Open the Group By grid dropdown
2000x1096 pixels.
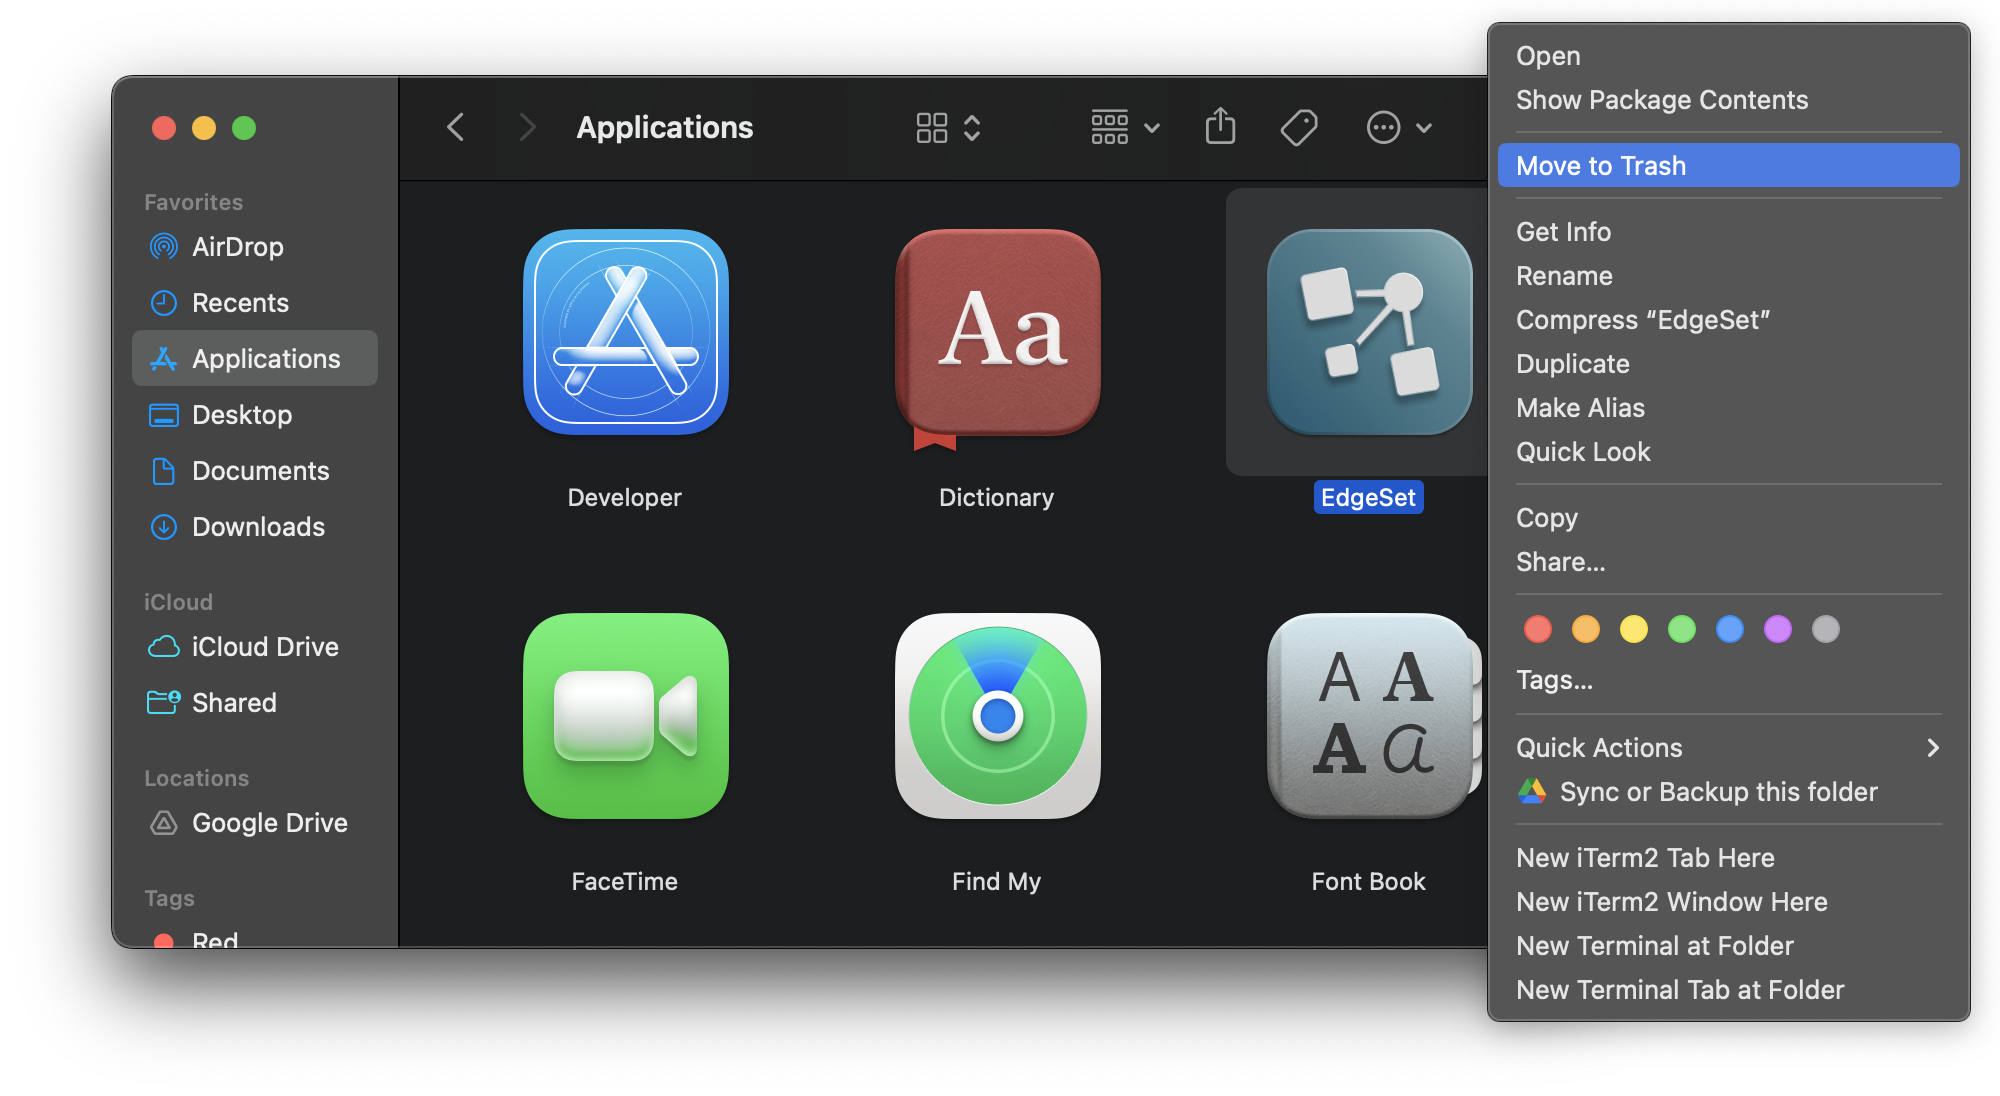tap(1125, 128)
